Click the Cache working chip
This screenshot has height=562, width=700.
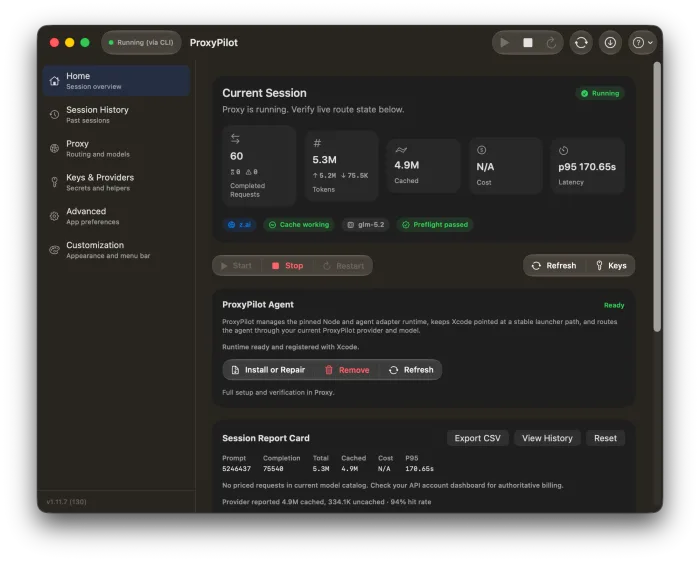click(x=299, y=225)
